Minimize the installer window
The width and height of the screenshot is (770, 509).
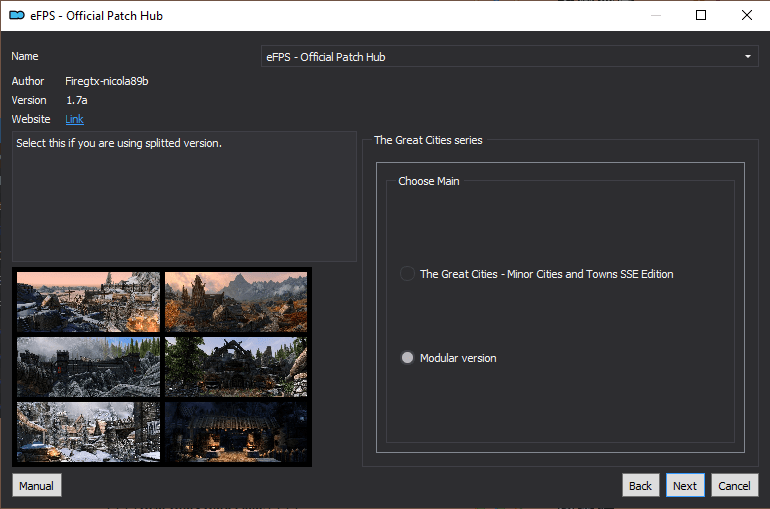click(656, 15)
